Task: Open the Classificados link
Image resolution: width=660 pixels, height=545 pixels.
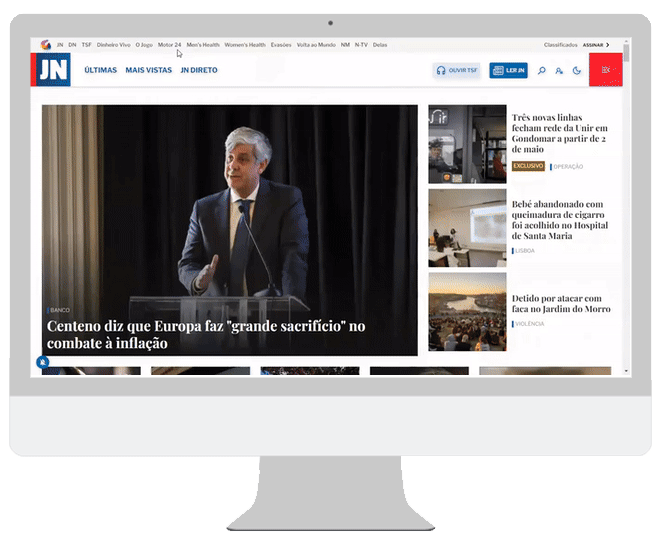Action: pos(561,45)
